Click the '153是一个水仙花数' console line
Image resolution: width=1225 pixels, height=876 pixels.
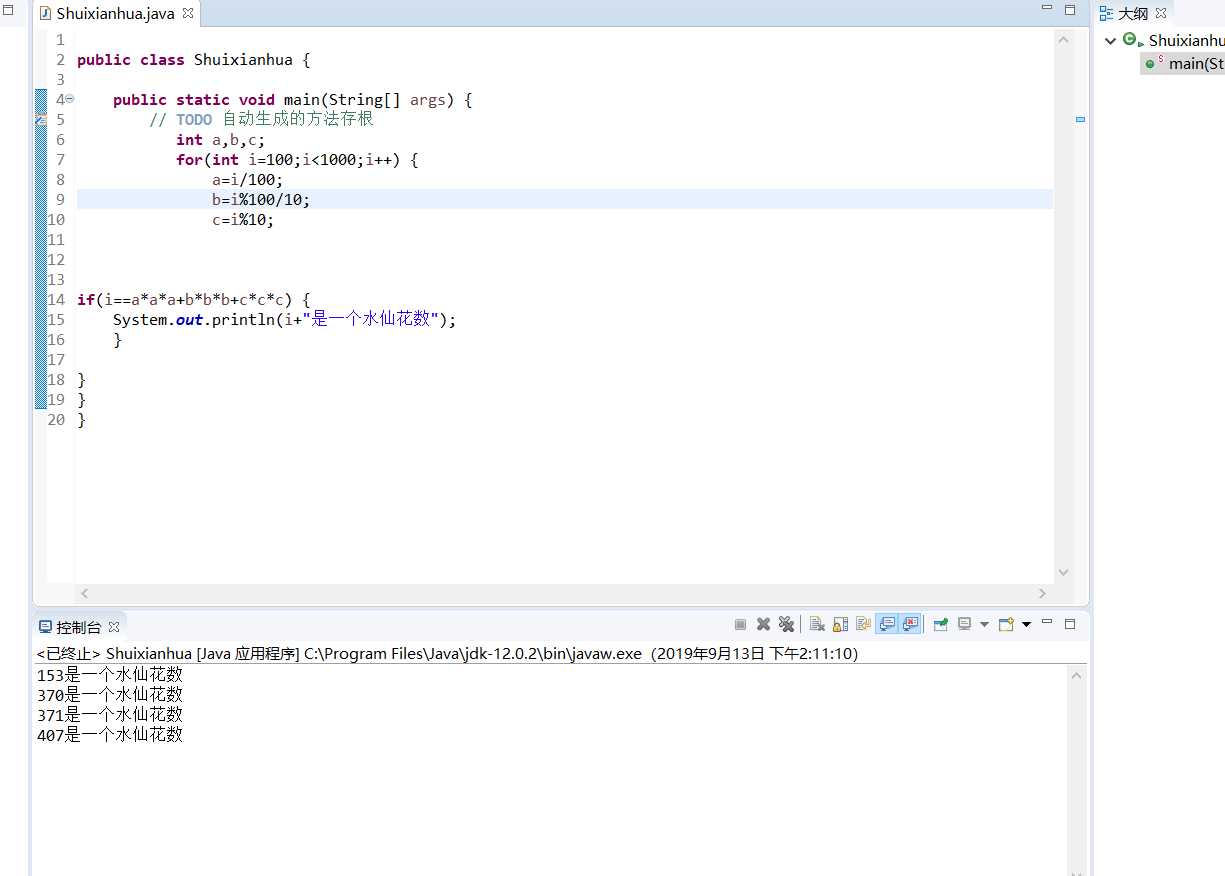pos(110,675)
